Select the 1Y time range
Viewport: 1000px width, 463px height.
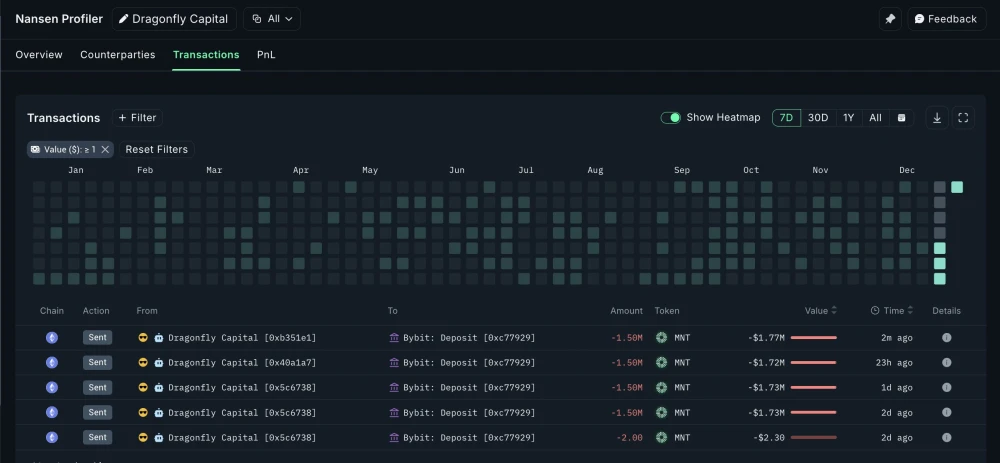pos(848,118)
